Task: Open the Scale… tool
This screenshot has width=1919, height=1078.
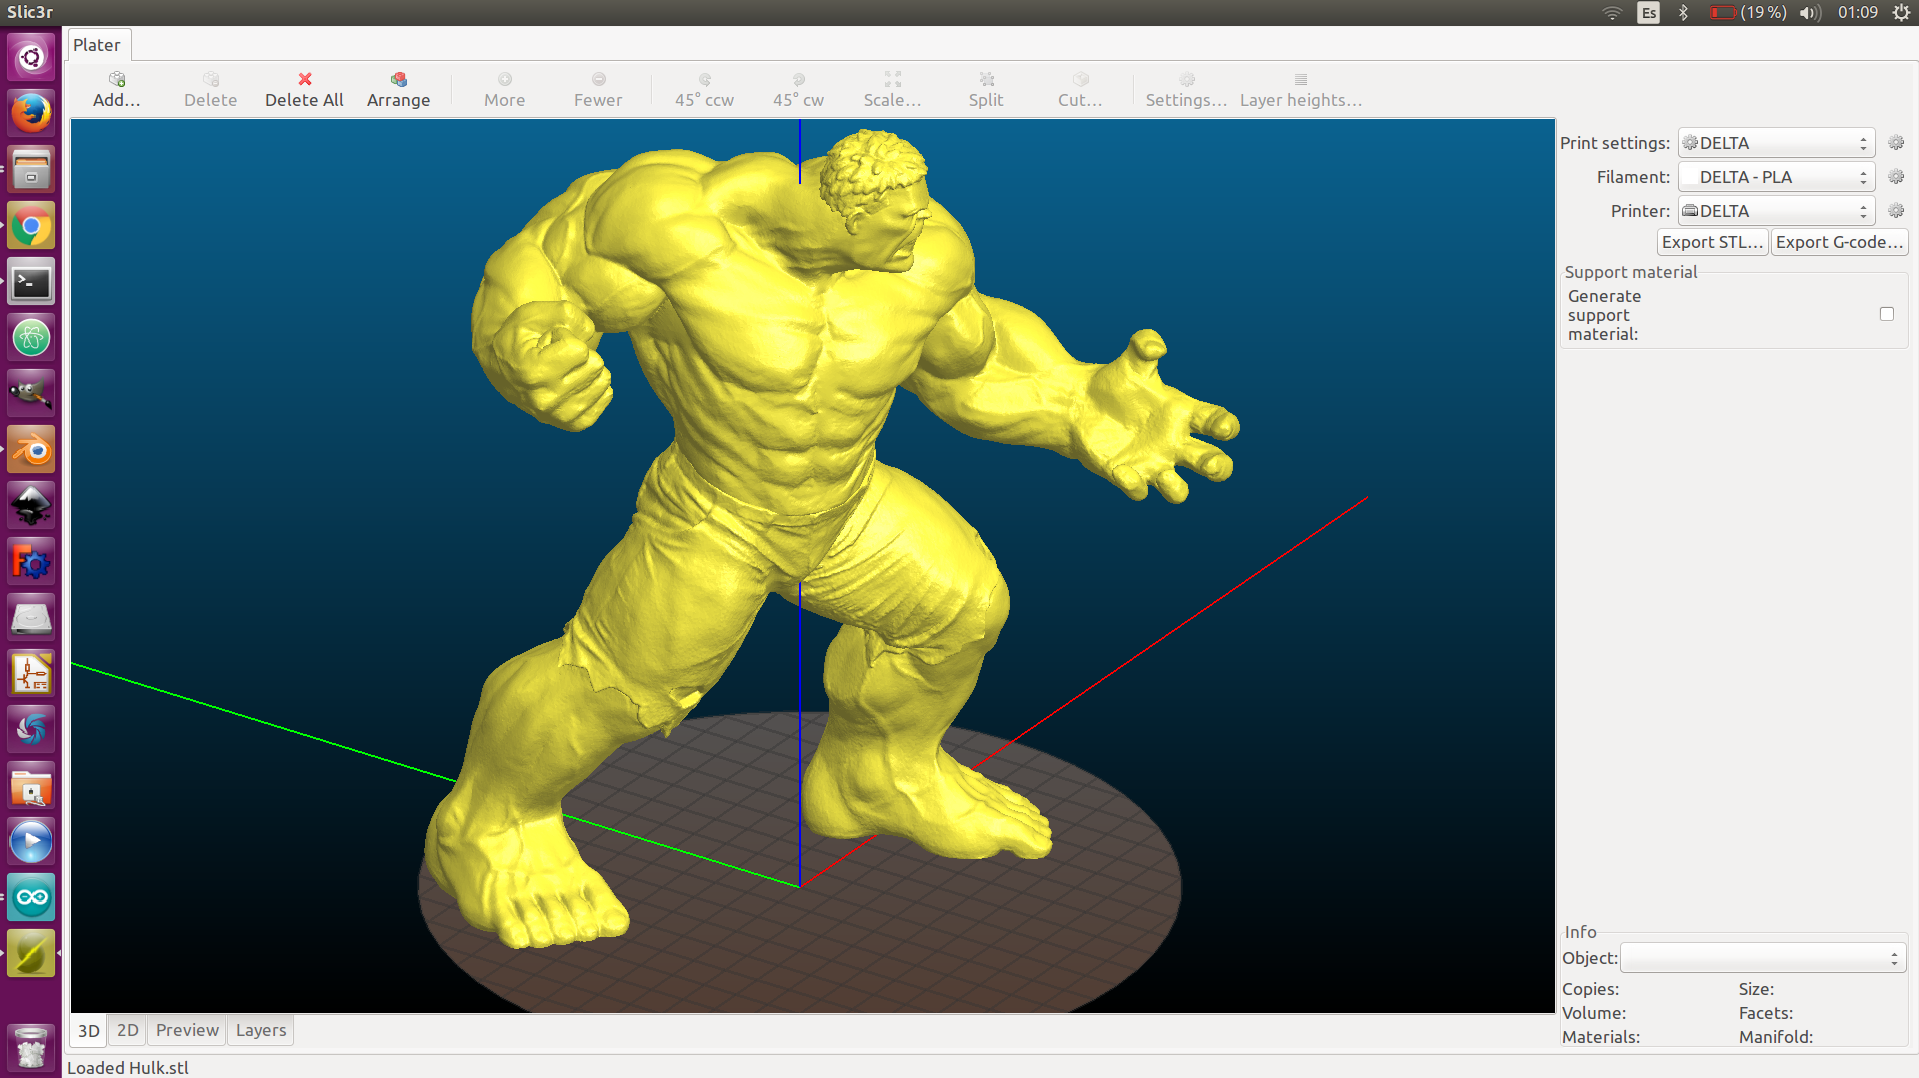Action: click(892, 89)
